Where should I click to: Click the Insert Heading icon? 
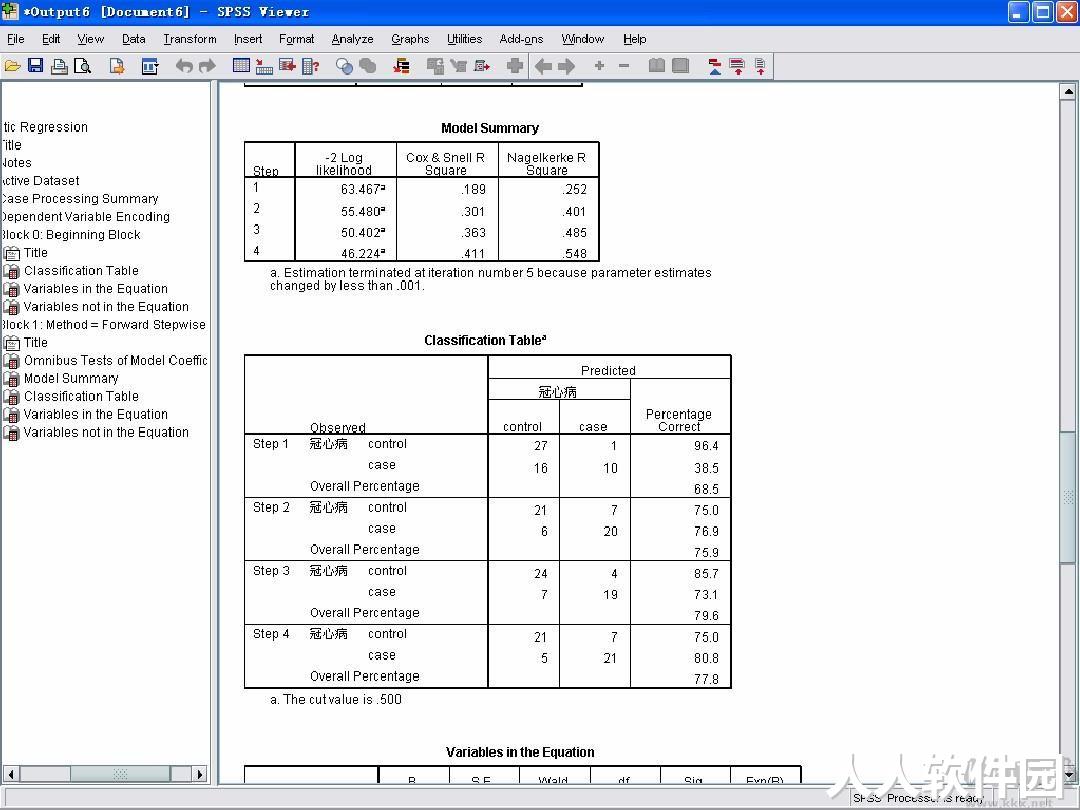tap(715, 66)
